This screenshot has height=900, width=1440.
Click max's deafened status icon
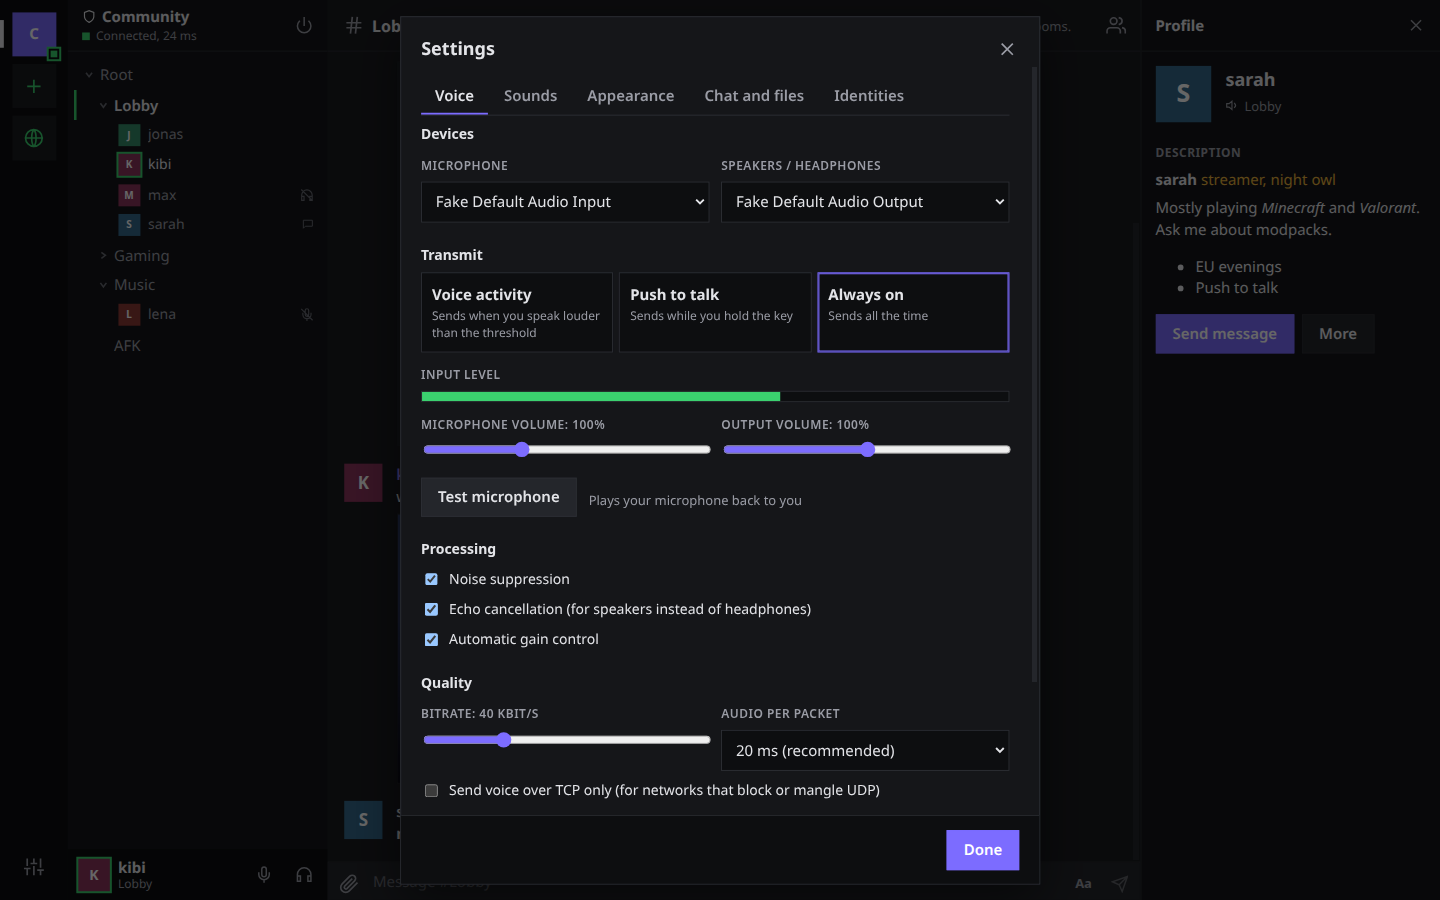[x=307, y=196]
